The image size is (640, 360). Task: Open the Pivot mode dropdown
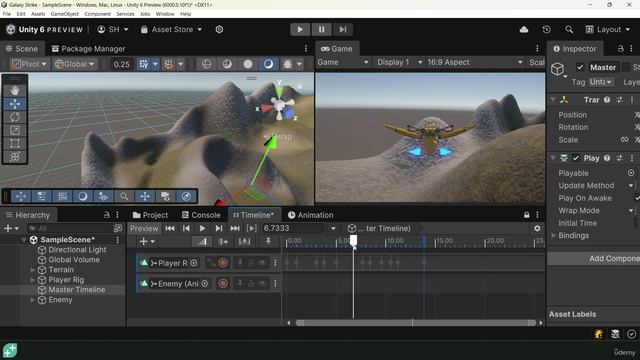click(x=29, y=64)
